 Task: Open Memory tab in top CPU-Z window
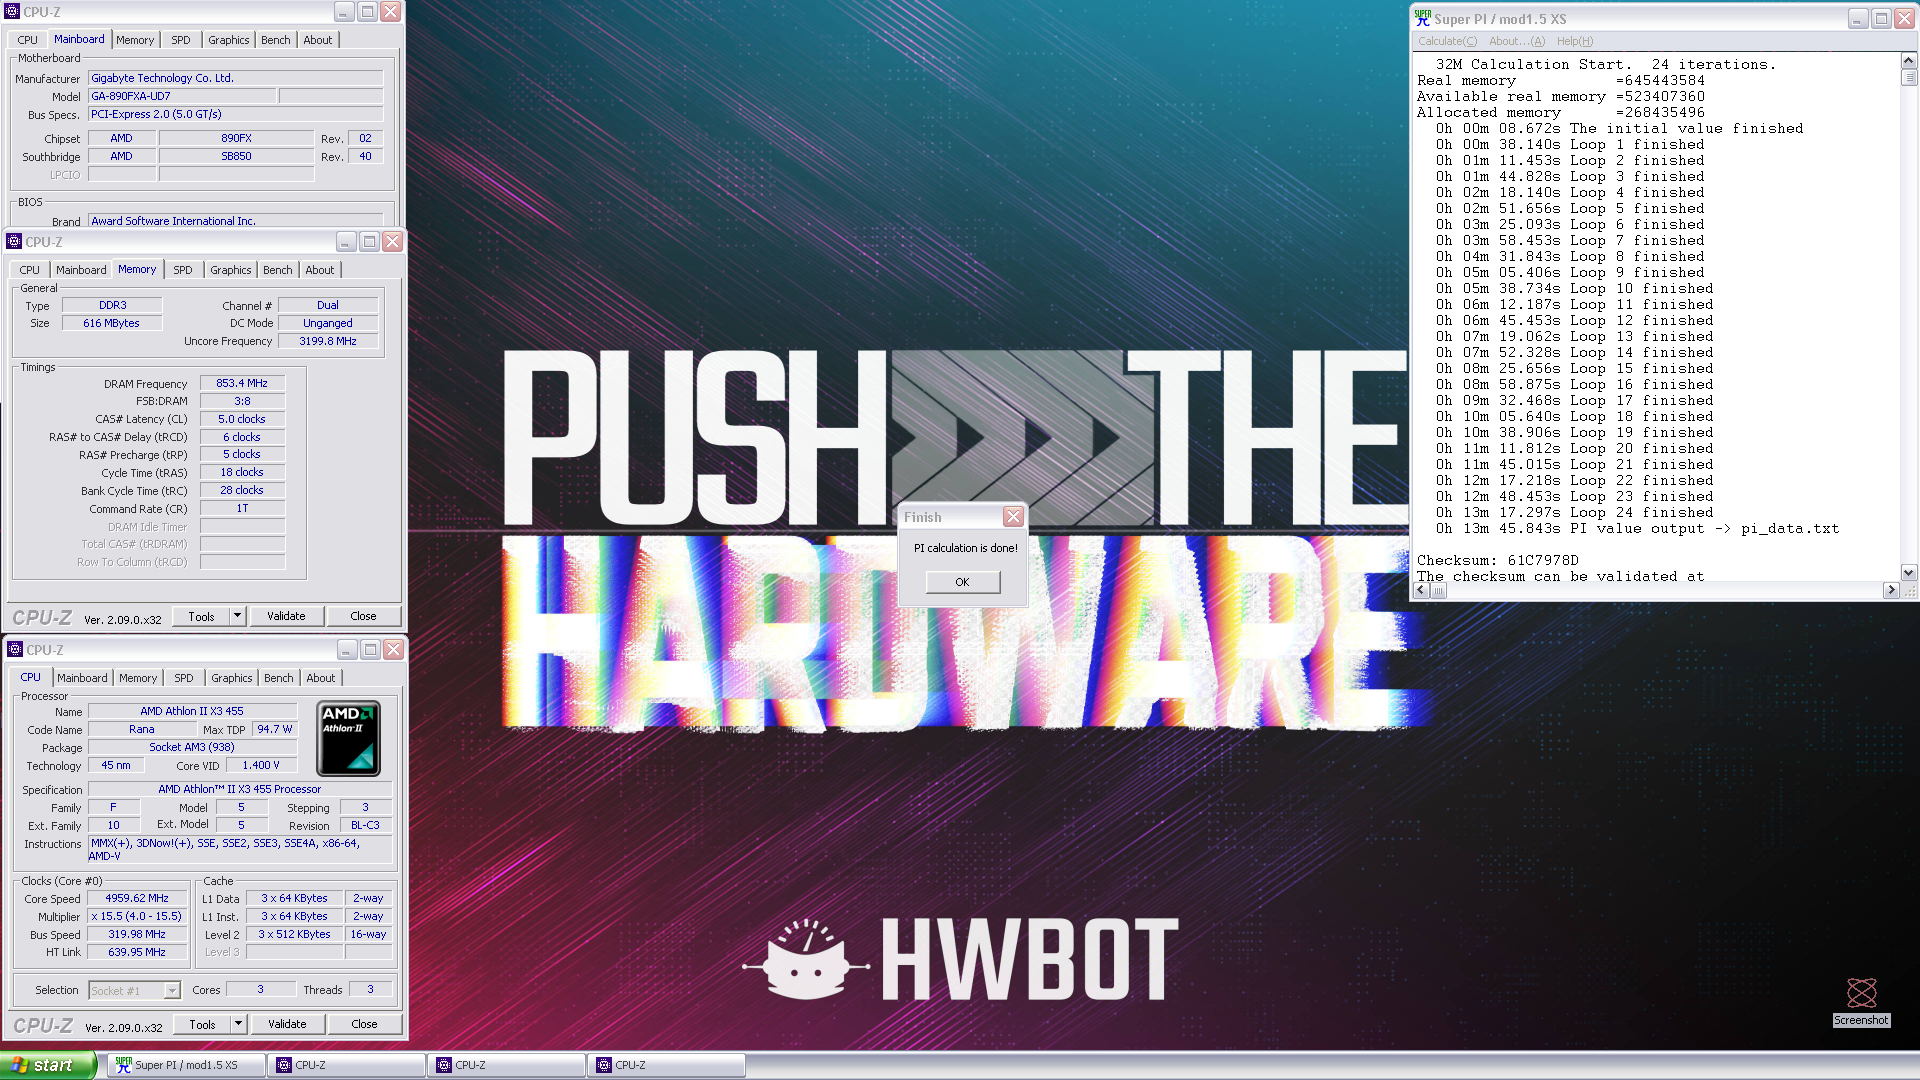[135, 40]
